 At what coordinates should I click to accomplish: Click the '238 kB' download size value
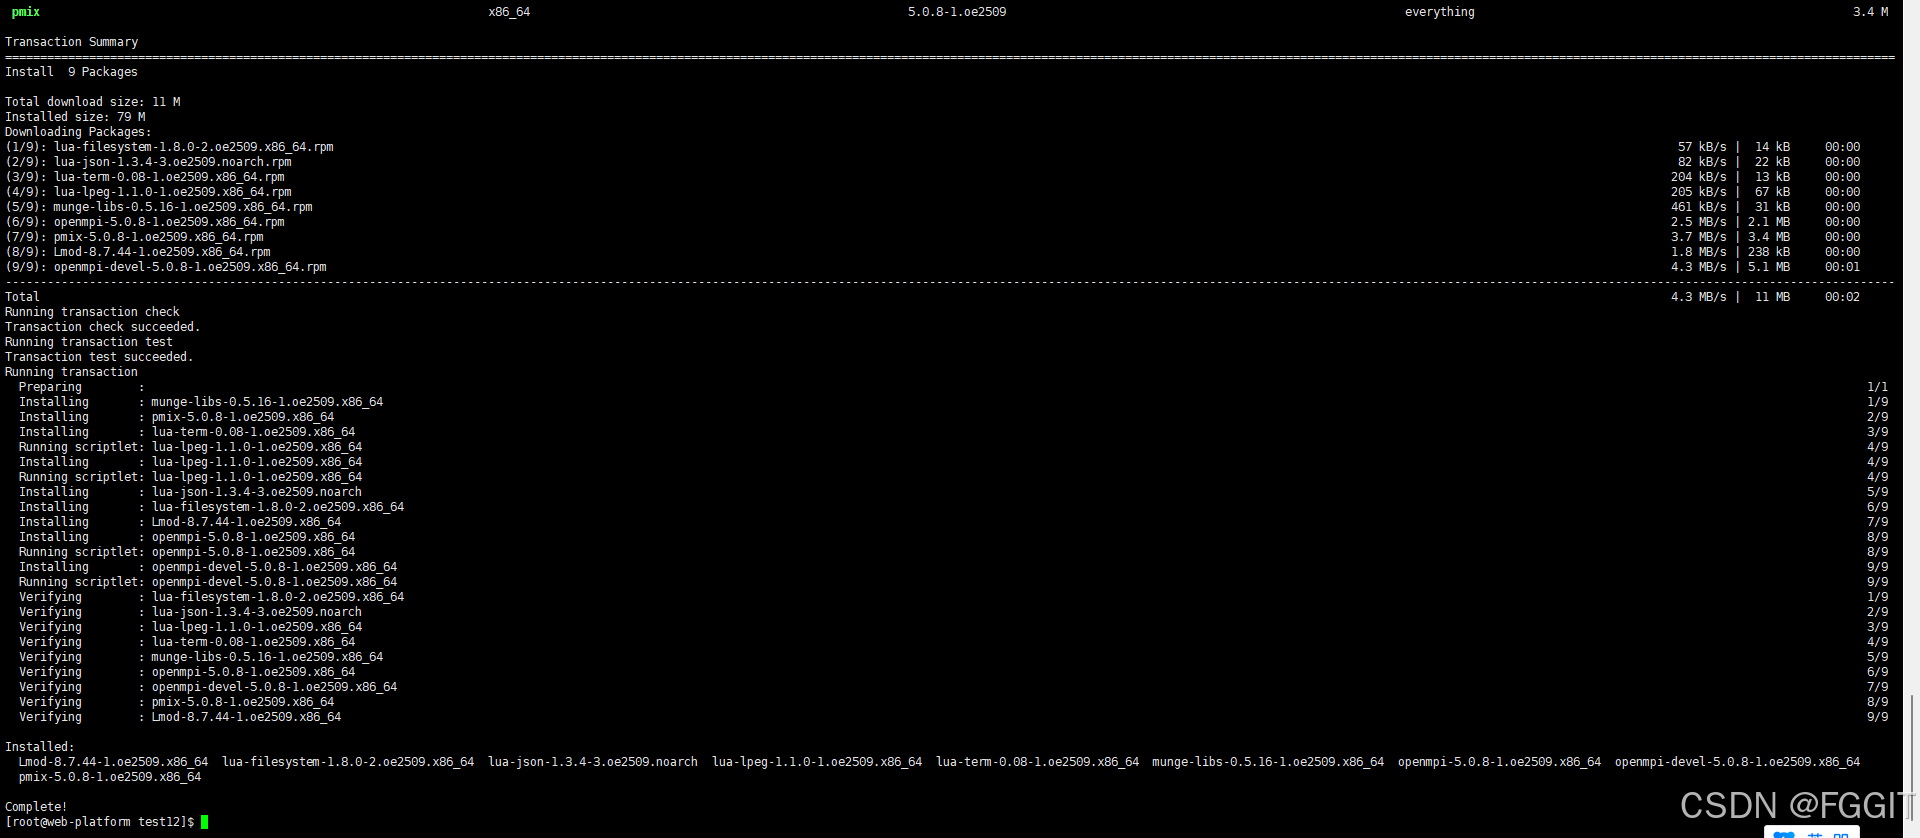pos(1769,252)
